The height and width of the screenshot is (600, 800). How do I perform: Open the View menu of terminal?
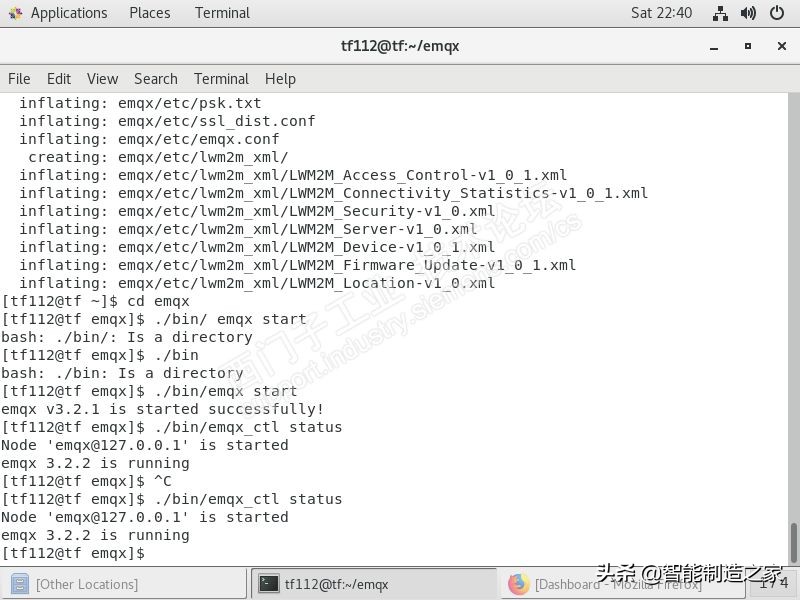[102, 79]
